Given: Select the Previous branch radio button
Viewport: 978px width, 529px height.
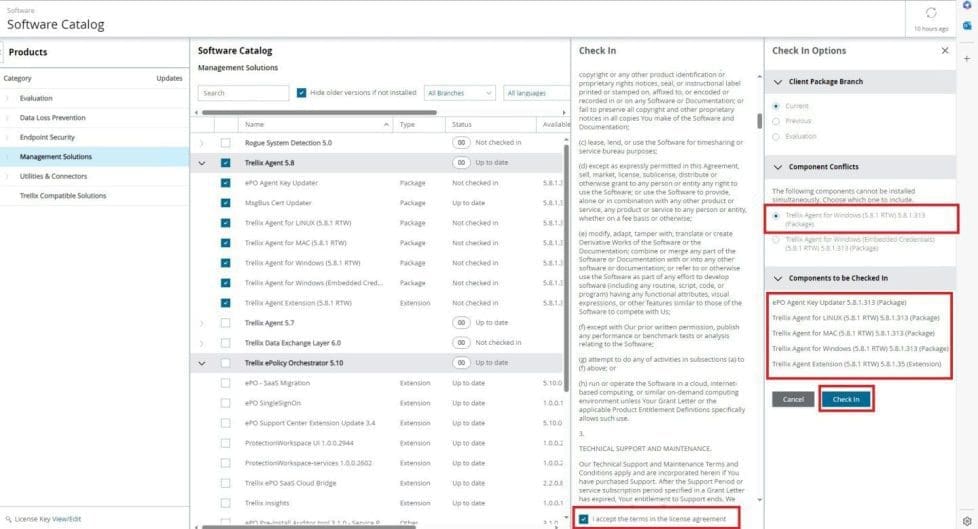Looking at the screenshot, I should tap(776, 121).
